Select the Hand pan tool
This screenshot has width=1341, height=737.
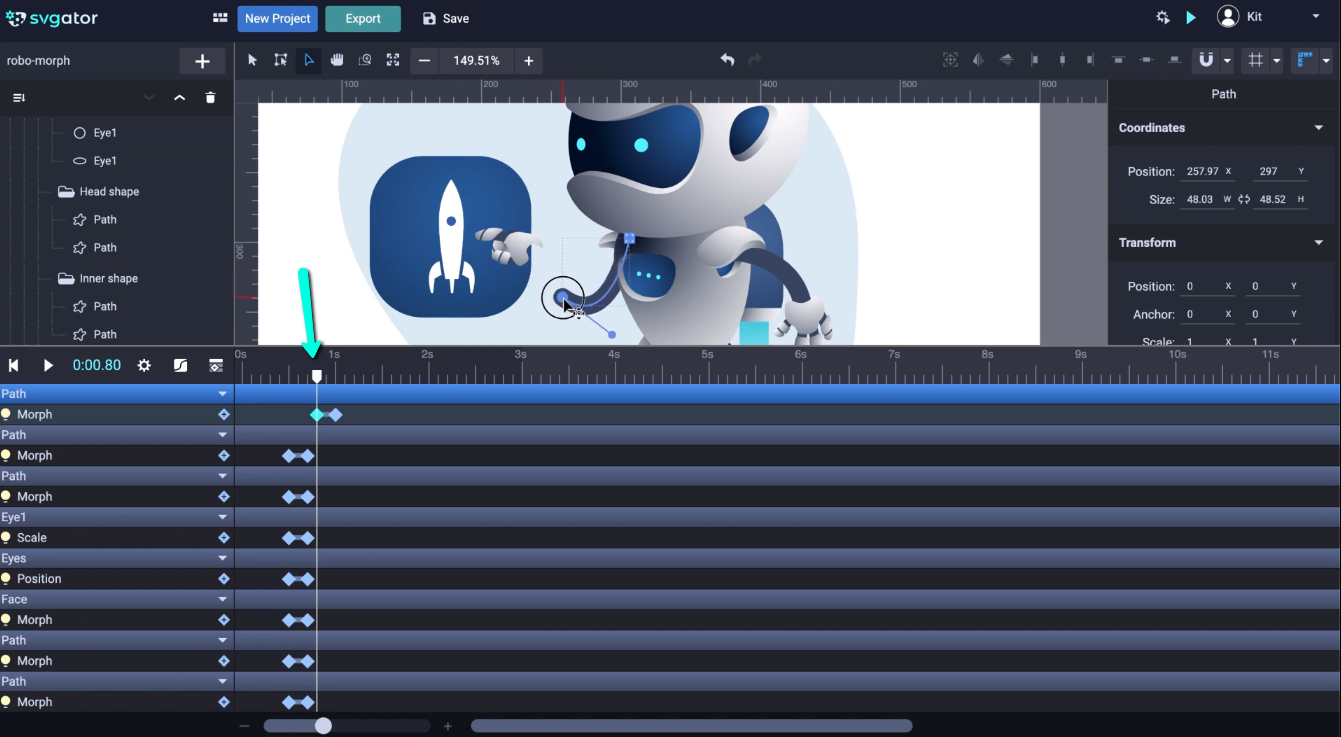coord(337,60)
